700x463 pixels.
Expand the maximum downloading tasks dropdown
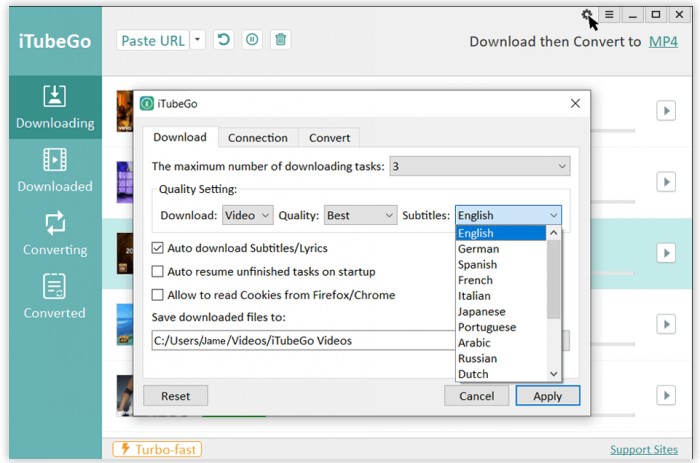[479, 166]
